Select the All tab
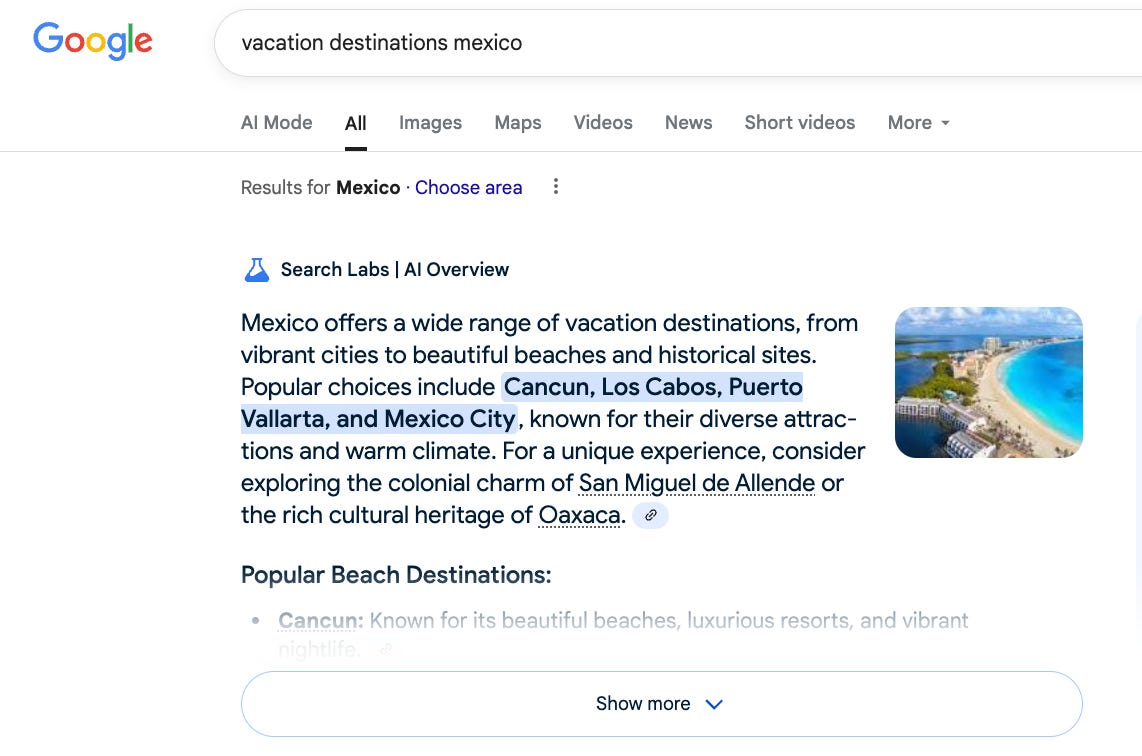This screenshot has width=1142, height=756. (x=355, y=123)
